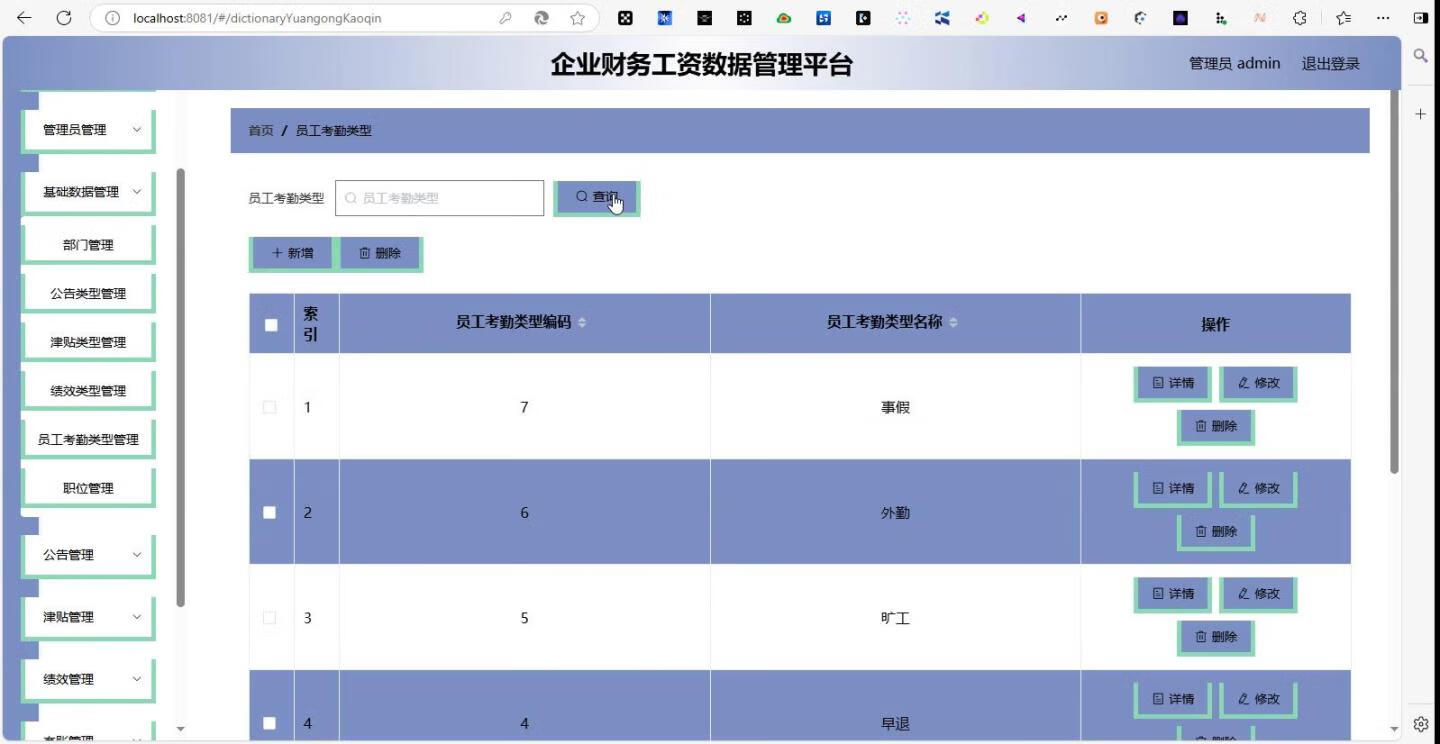Click the main page vertical scrollbar
The width and height of the screenshot is (1440, 744).
click(1395, 280)
